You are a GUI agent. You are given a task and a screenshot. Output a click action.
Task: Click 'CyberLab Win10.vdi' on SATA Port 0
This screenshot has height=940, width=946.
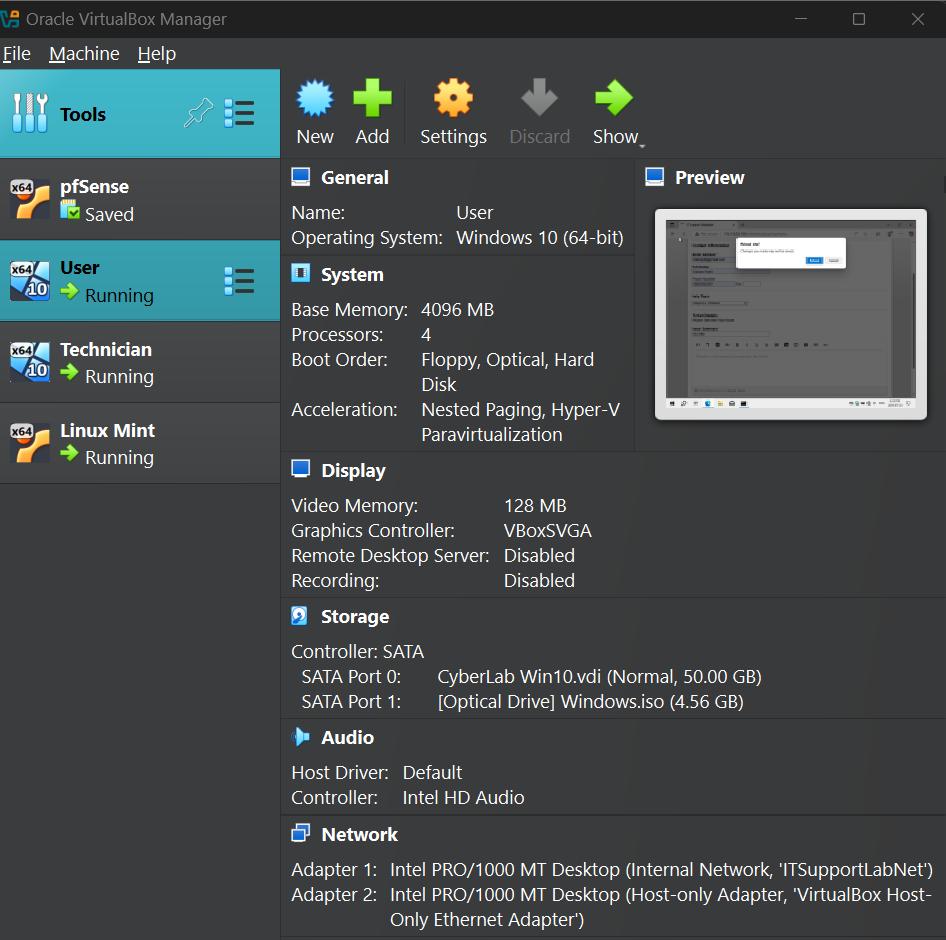coord(599,677)
